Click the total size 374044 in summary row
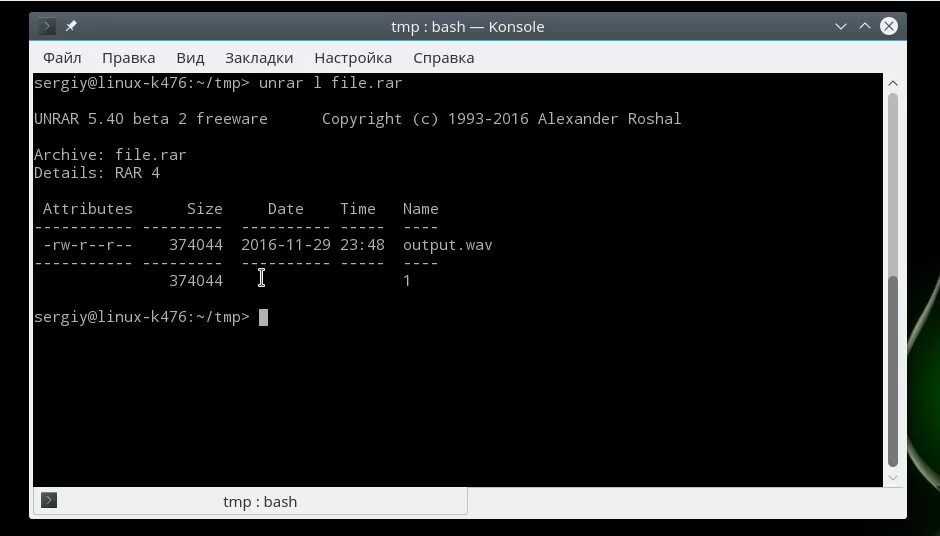This screenshot has height=536, width=940. click(x=196, y=281)
